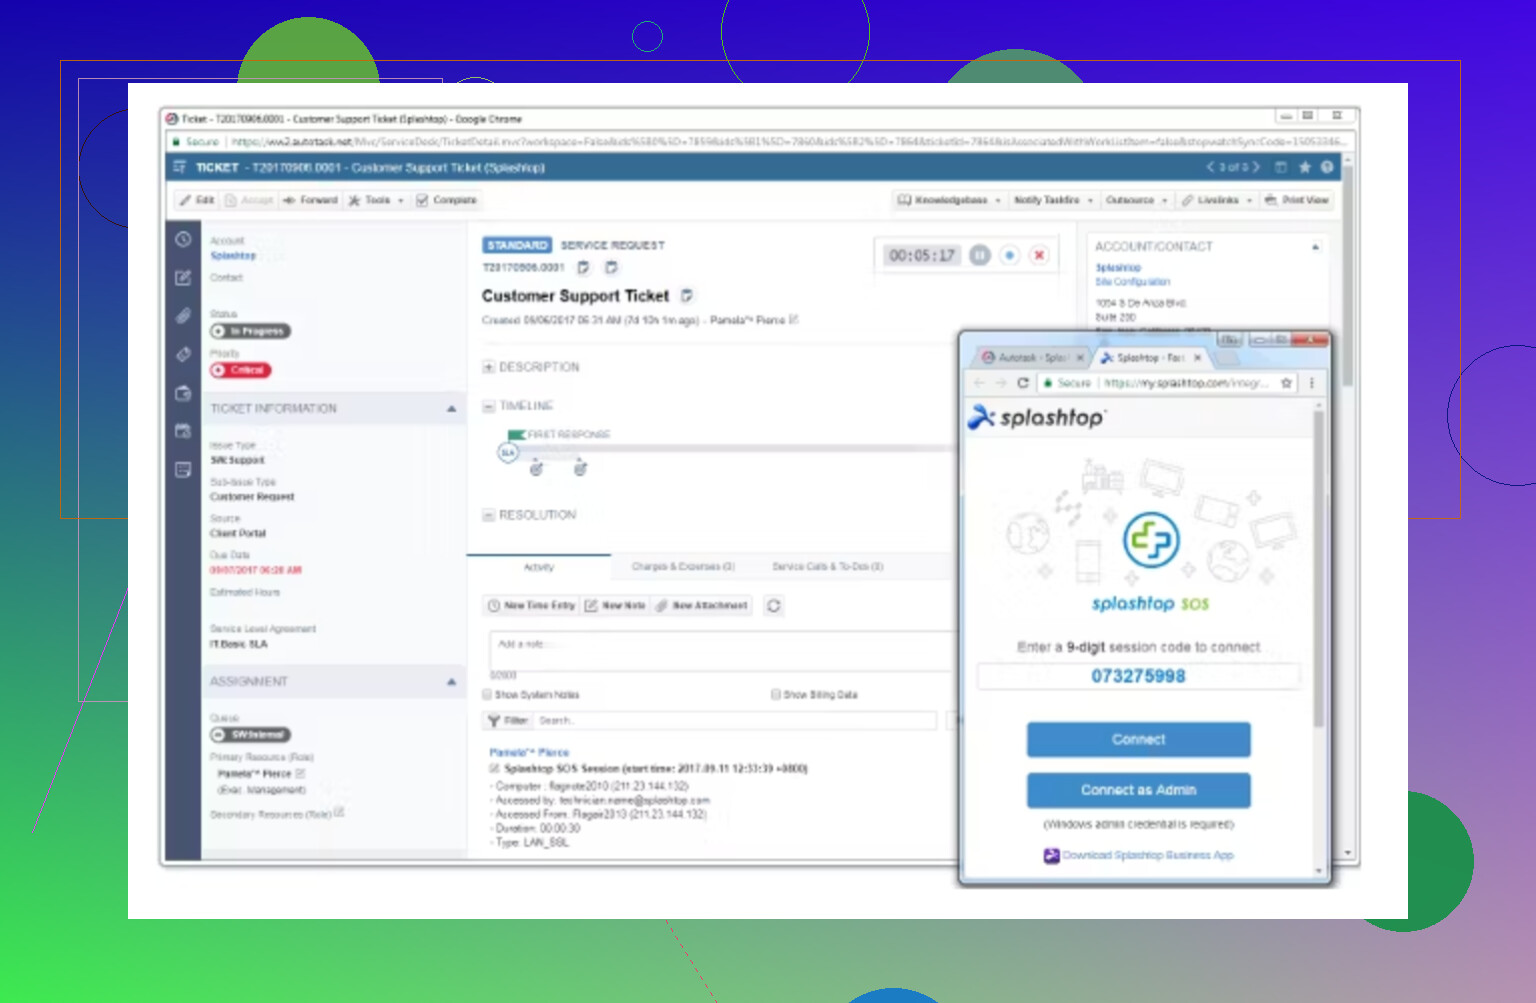
Task: Open the edit note icon in the ticket sidebar
Action: [x=183, y=278]
